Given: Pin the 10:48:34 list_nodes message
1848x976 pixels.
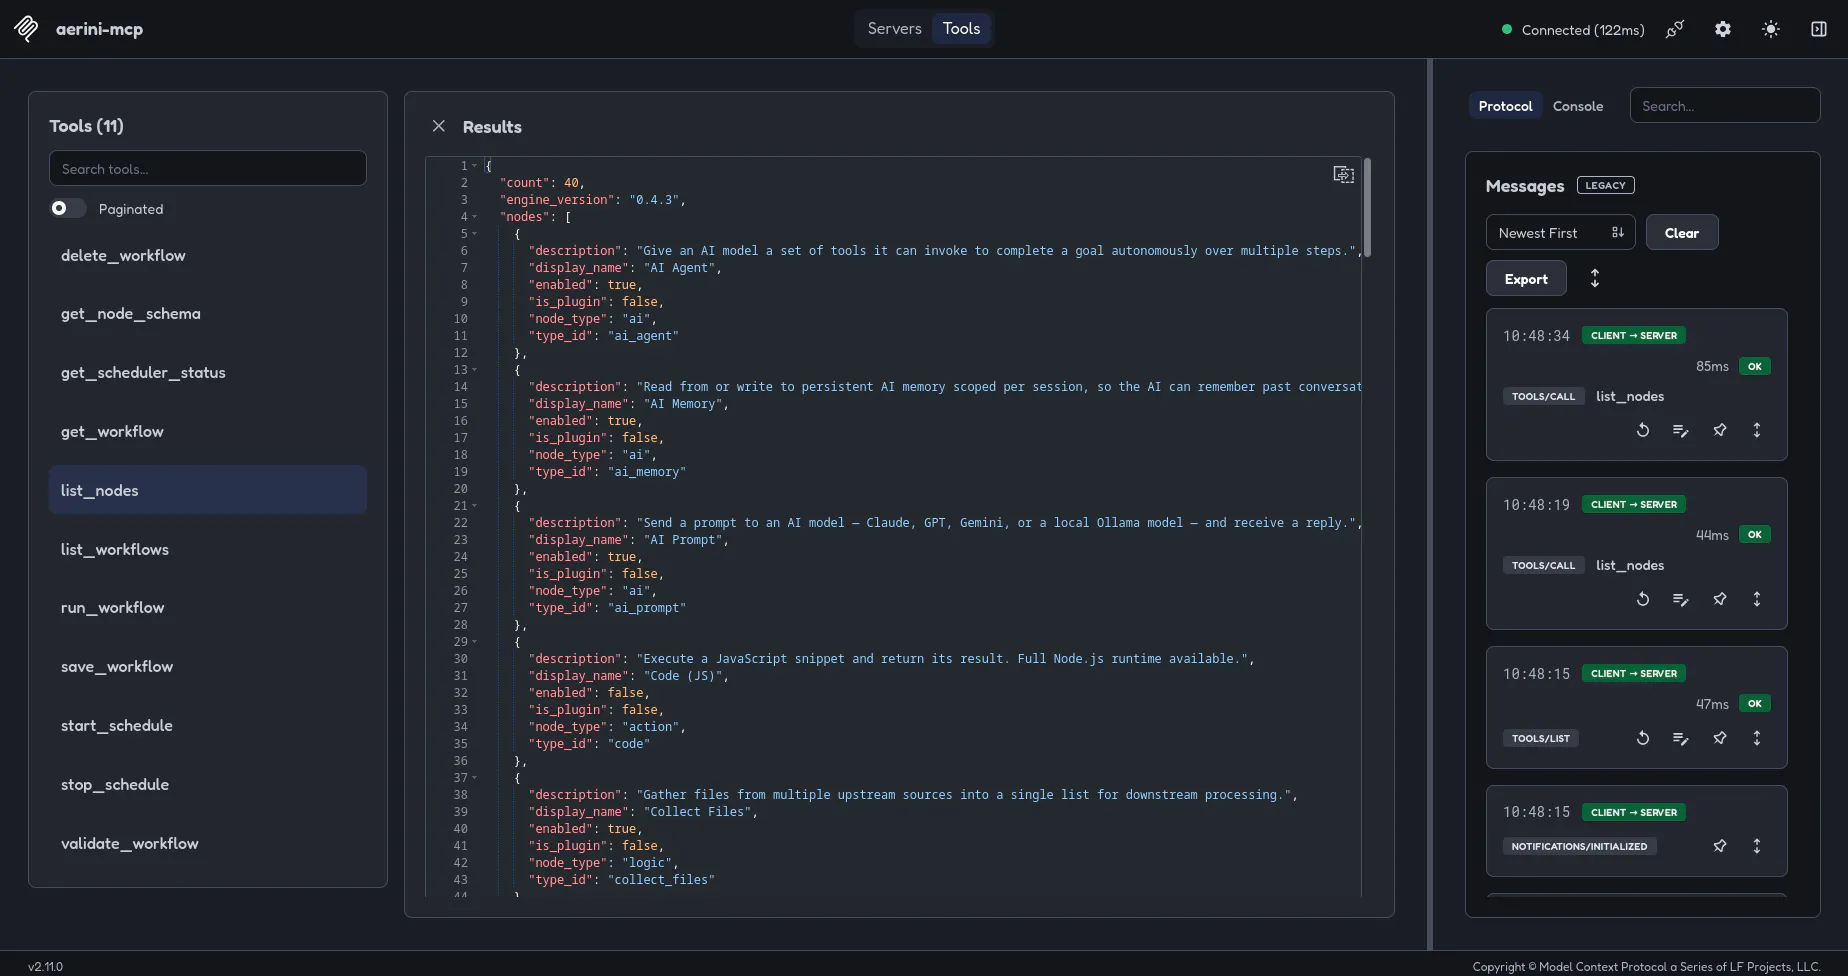Looking at the screenshot, I should pyautogui.click(x=1720, y=430).
